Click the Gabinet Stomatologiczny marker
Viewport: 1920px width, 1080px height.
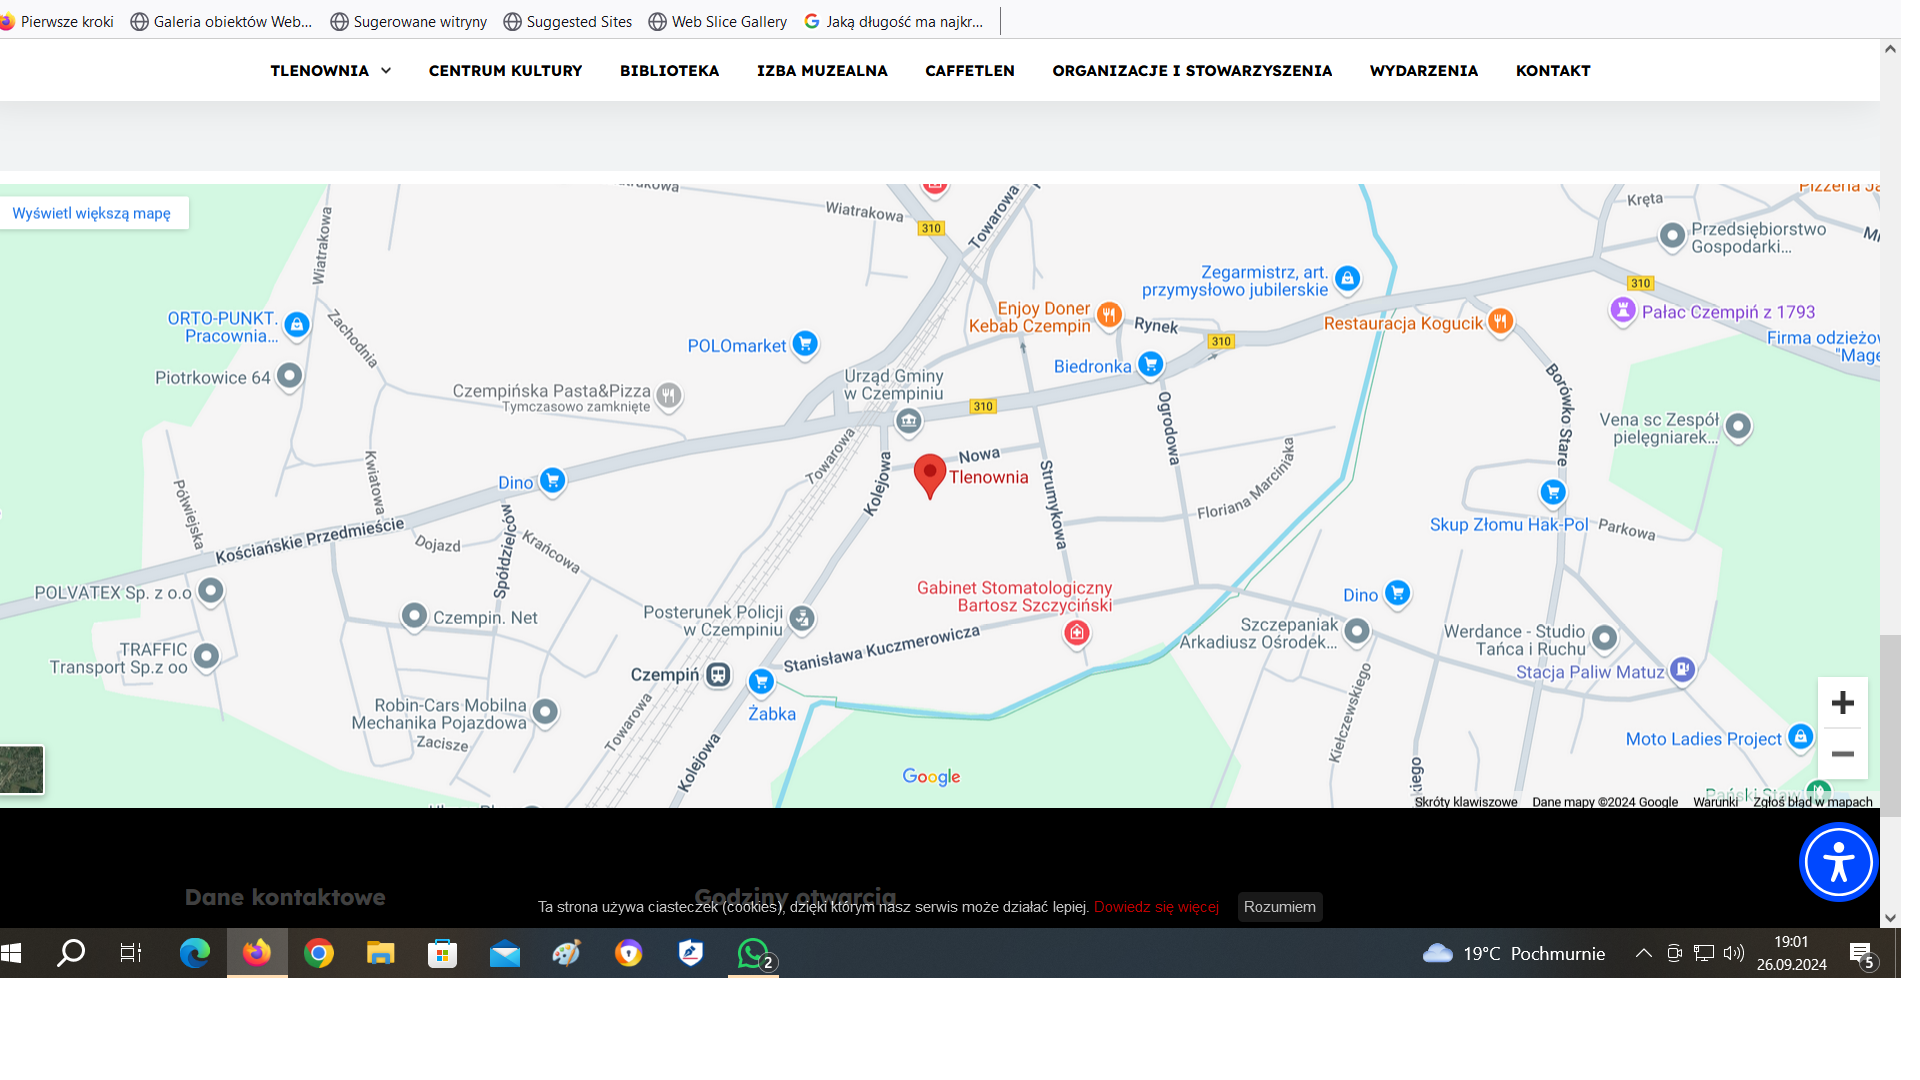pos(1076,632)
